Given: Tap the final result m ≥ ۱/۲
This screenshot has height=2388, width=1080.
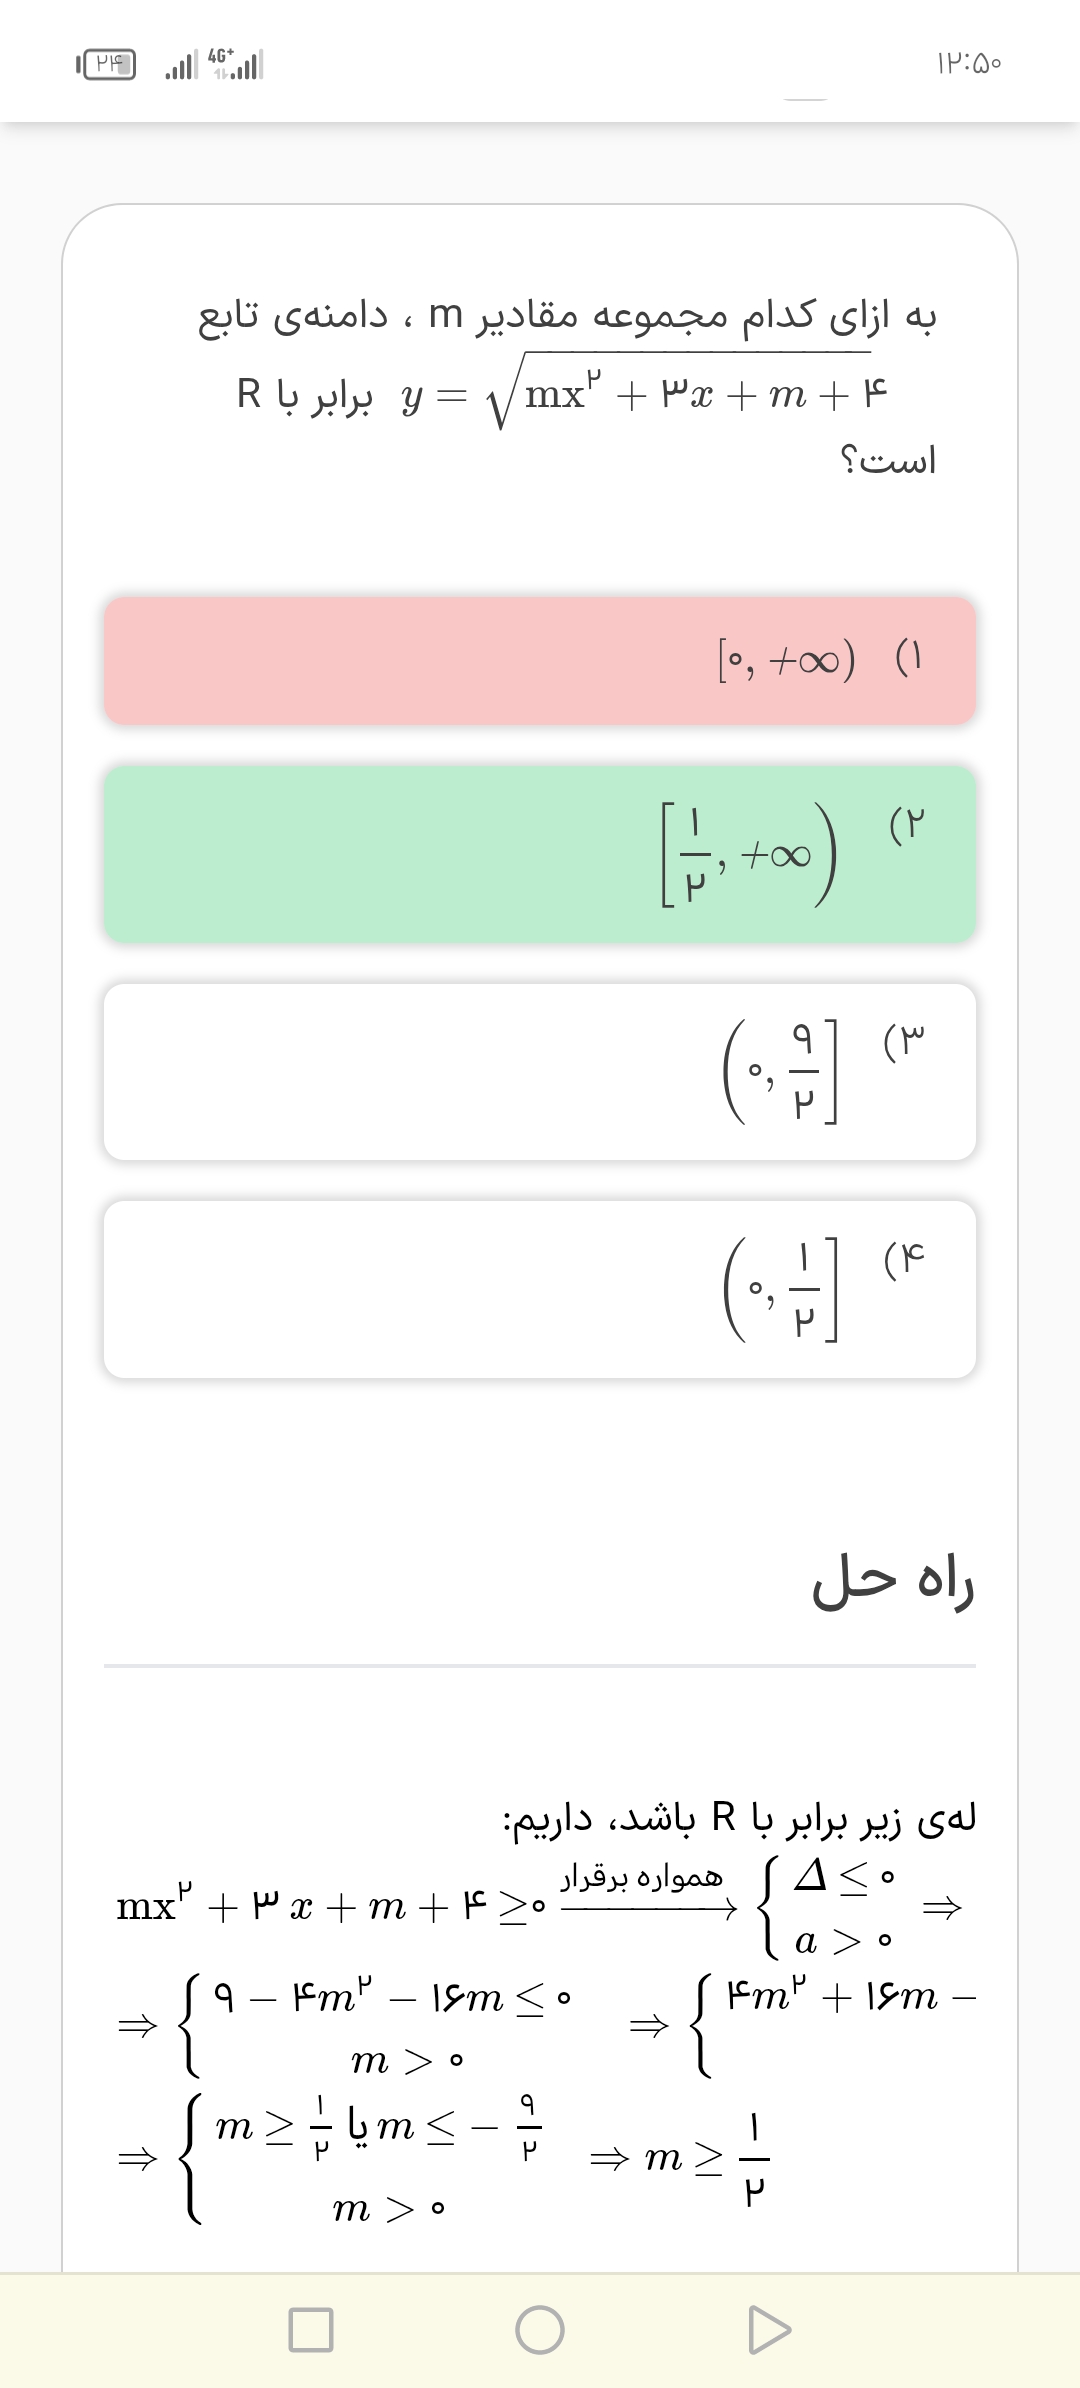Looking at the screenshot, I should pyautogui.click(x=706, y=2158).
